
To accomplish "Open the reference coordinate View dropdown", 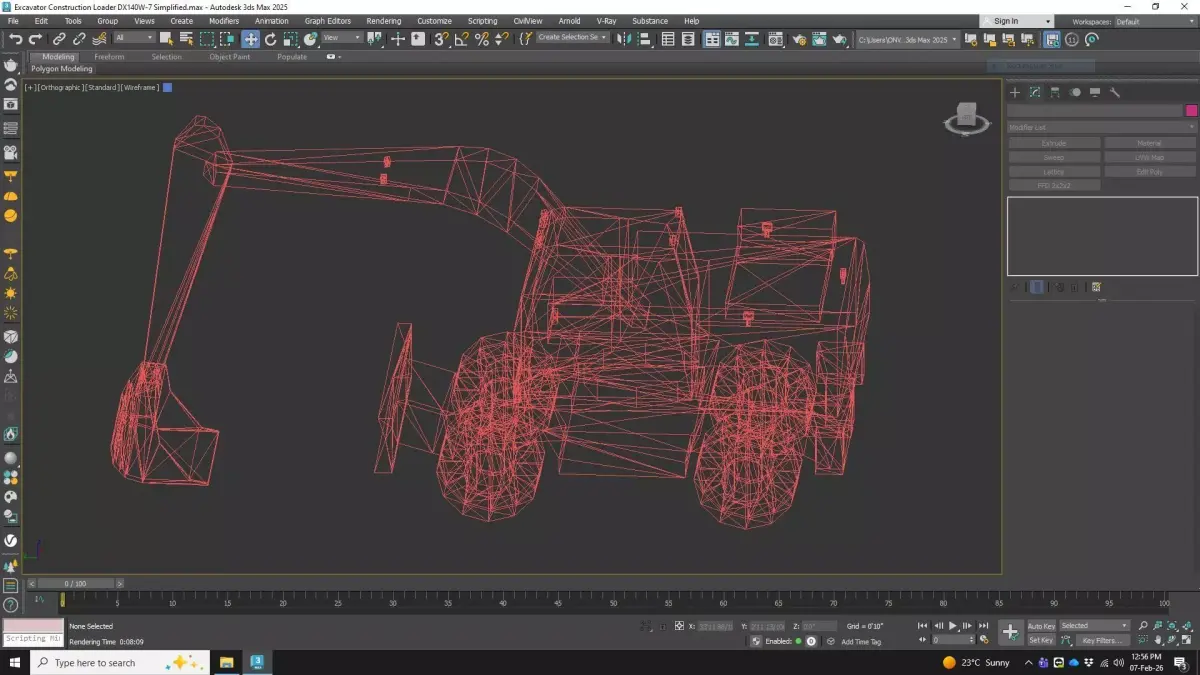I will pos(341,38).
